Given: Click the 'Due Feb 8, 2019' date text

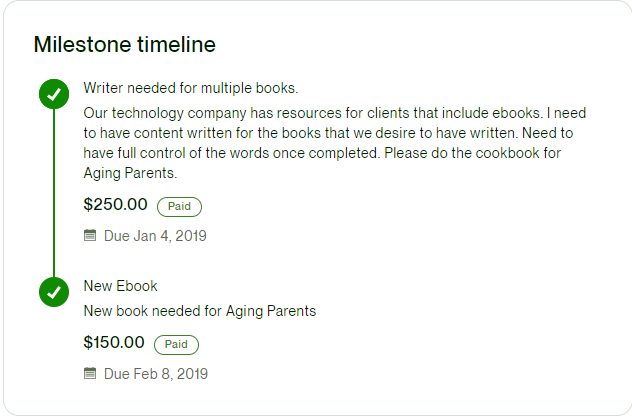Looking at the screenshot, I should (156, 374).
